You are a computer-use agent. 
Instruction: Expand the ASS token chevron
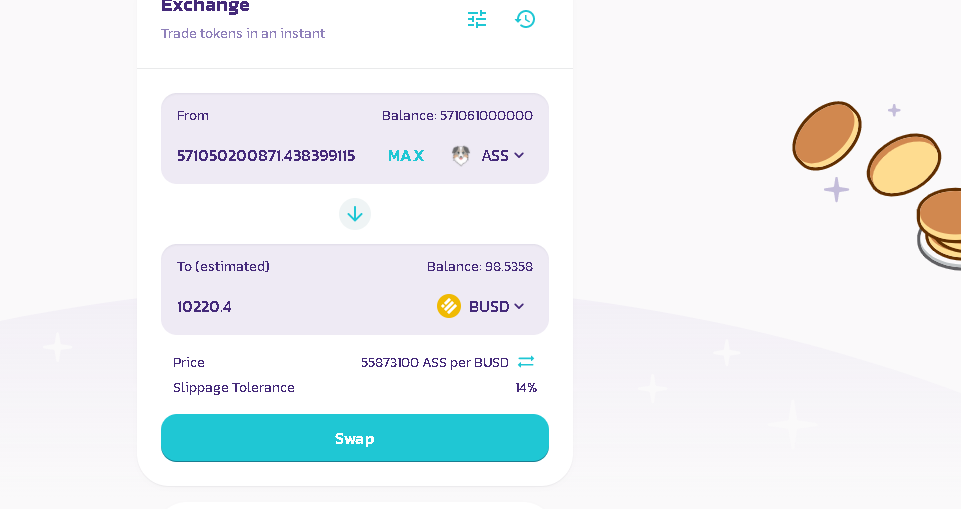tap(519, 156)
